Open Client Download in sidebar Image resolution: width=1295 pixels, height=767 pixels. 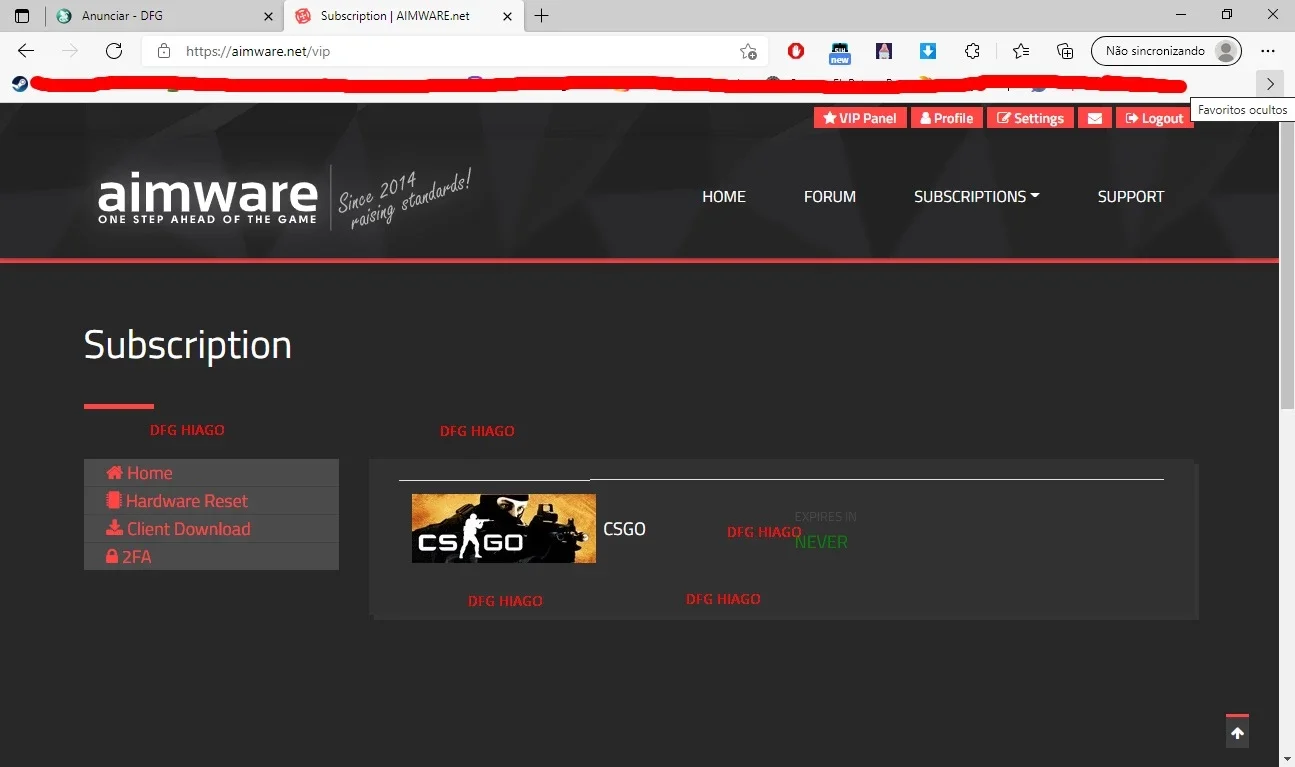point(211,529)
